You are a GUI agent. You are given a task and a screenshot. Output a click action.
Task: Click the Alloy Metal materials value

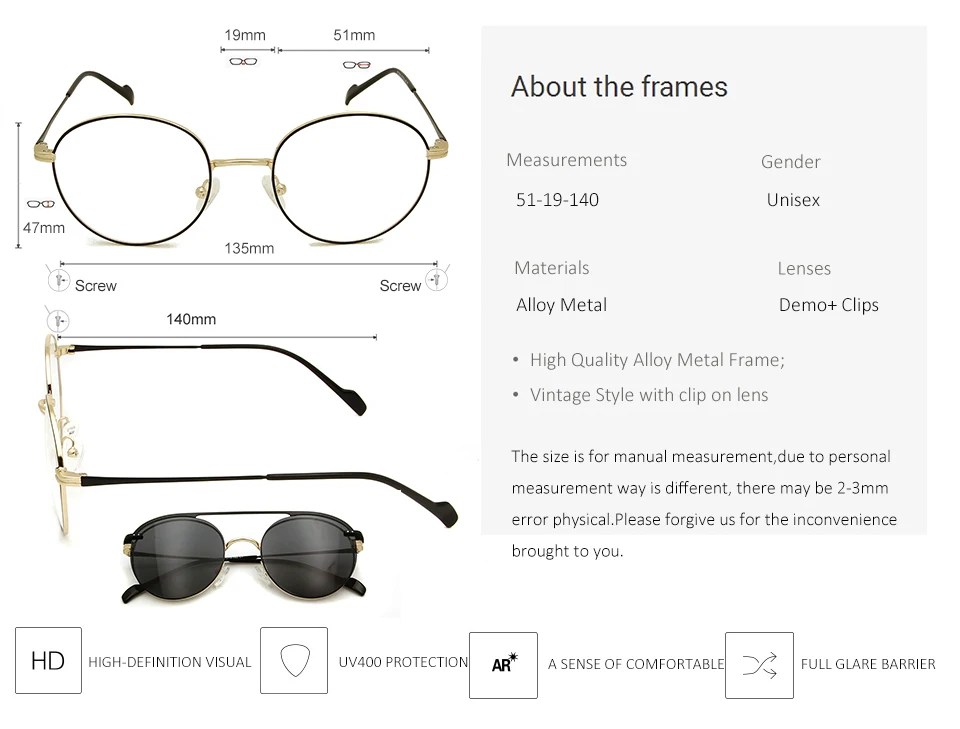(561, 305)
